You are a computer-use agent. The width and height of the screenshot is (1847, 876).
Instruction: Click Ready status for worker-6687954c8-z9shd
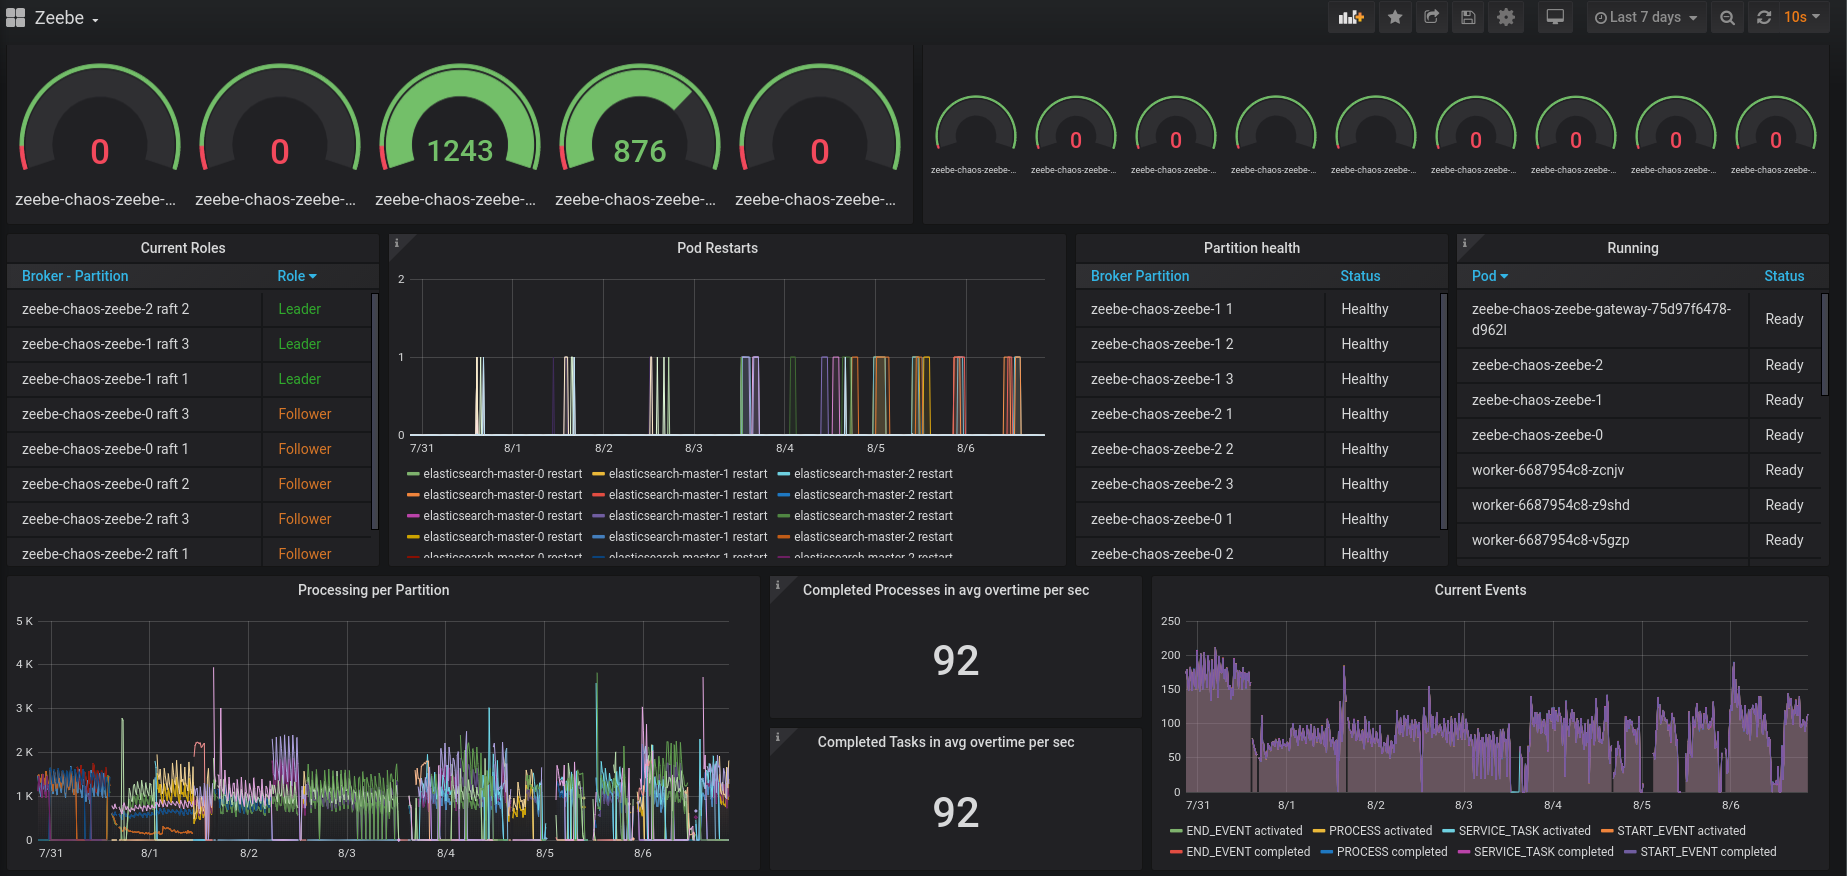tap(1785, 505)
